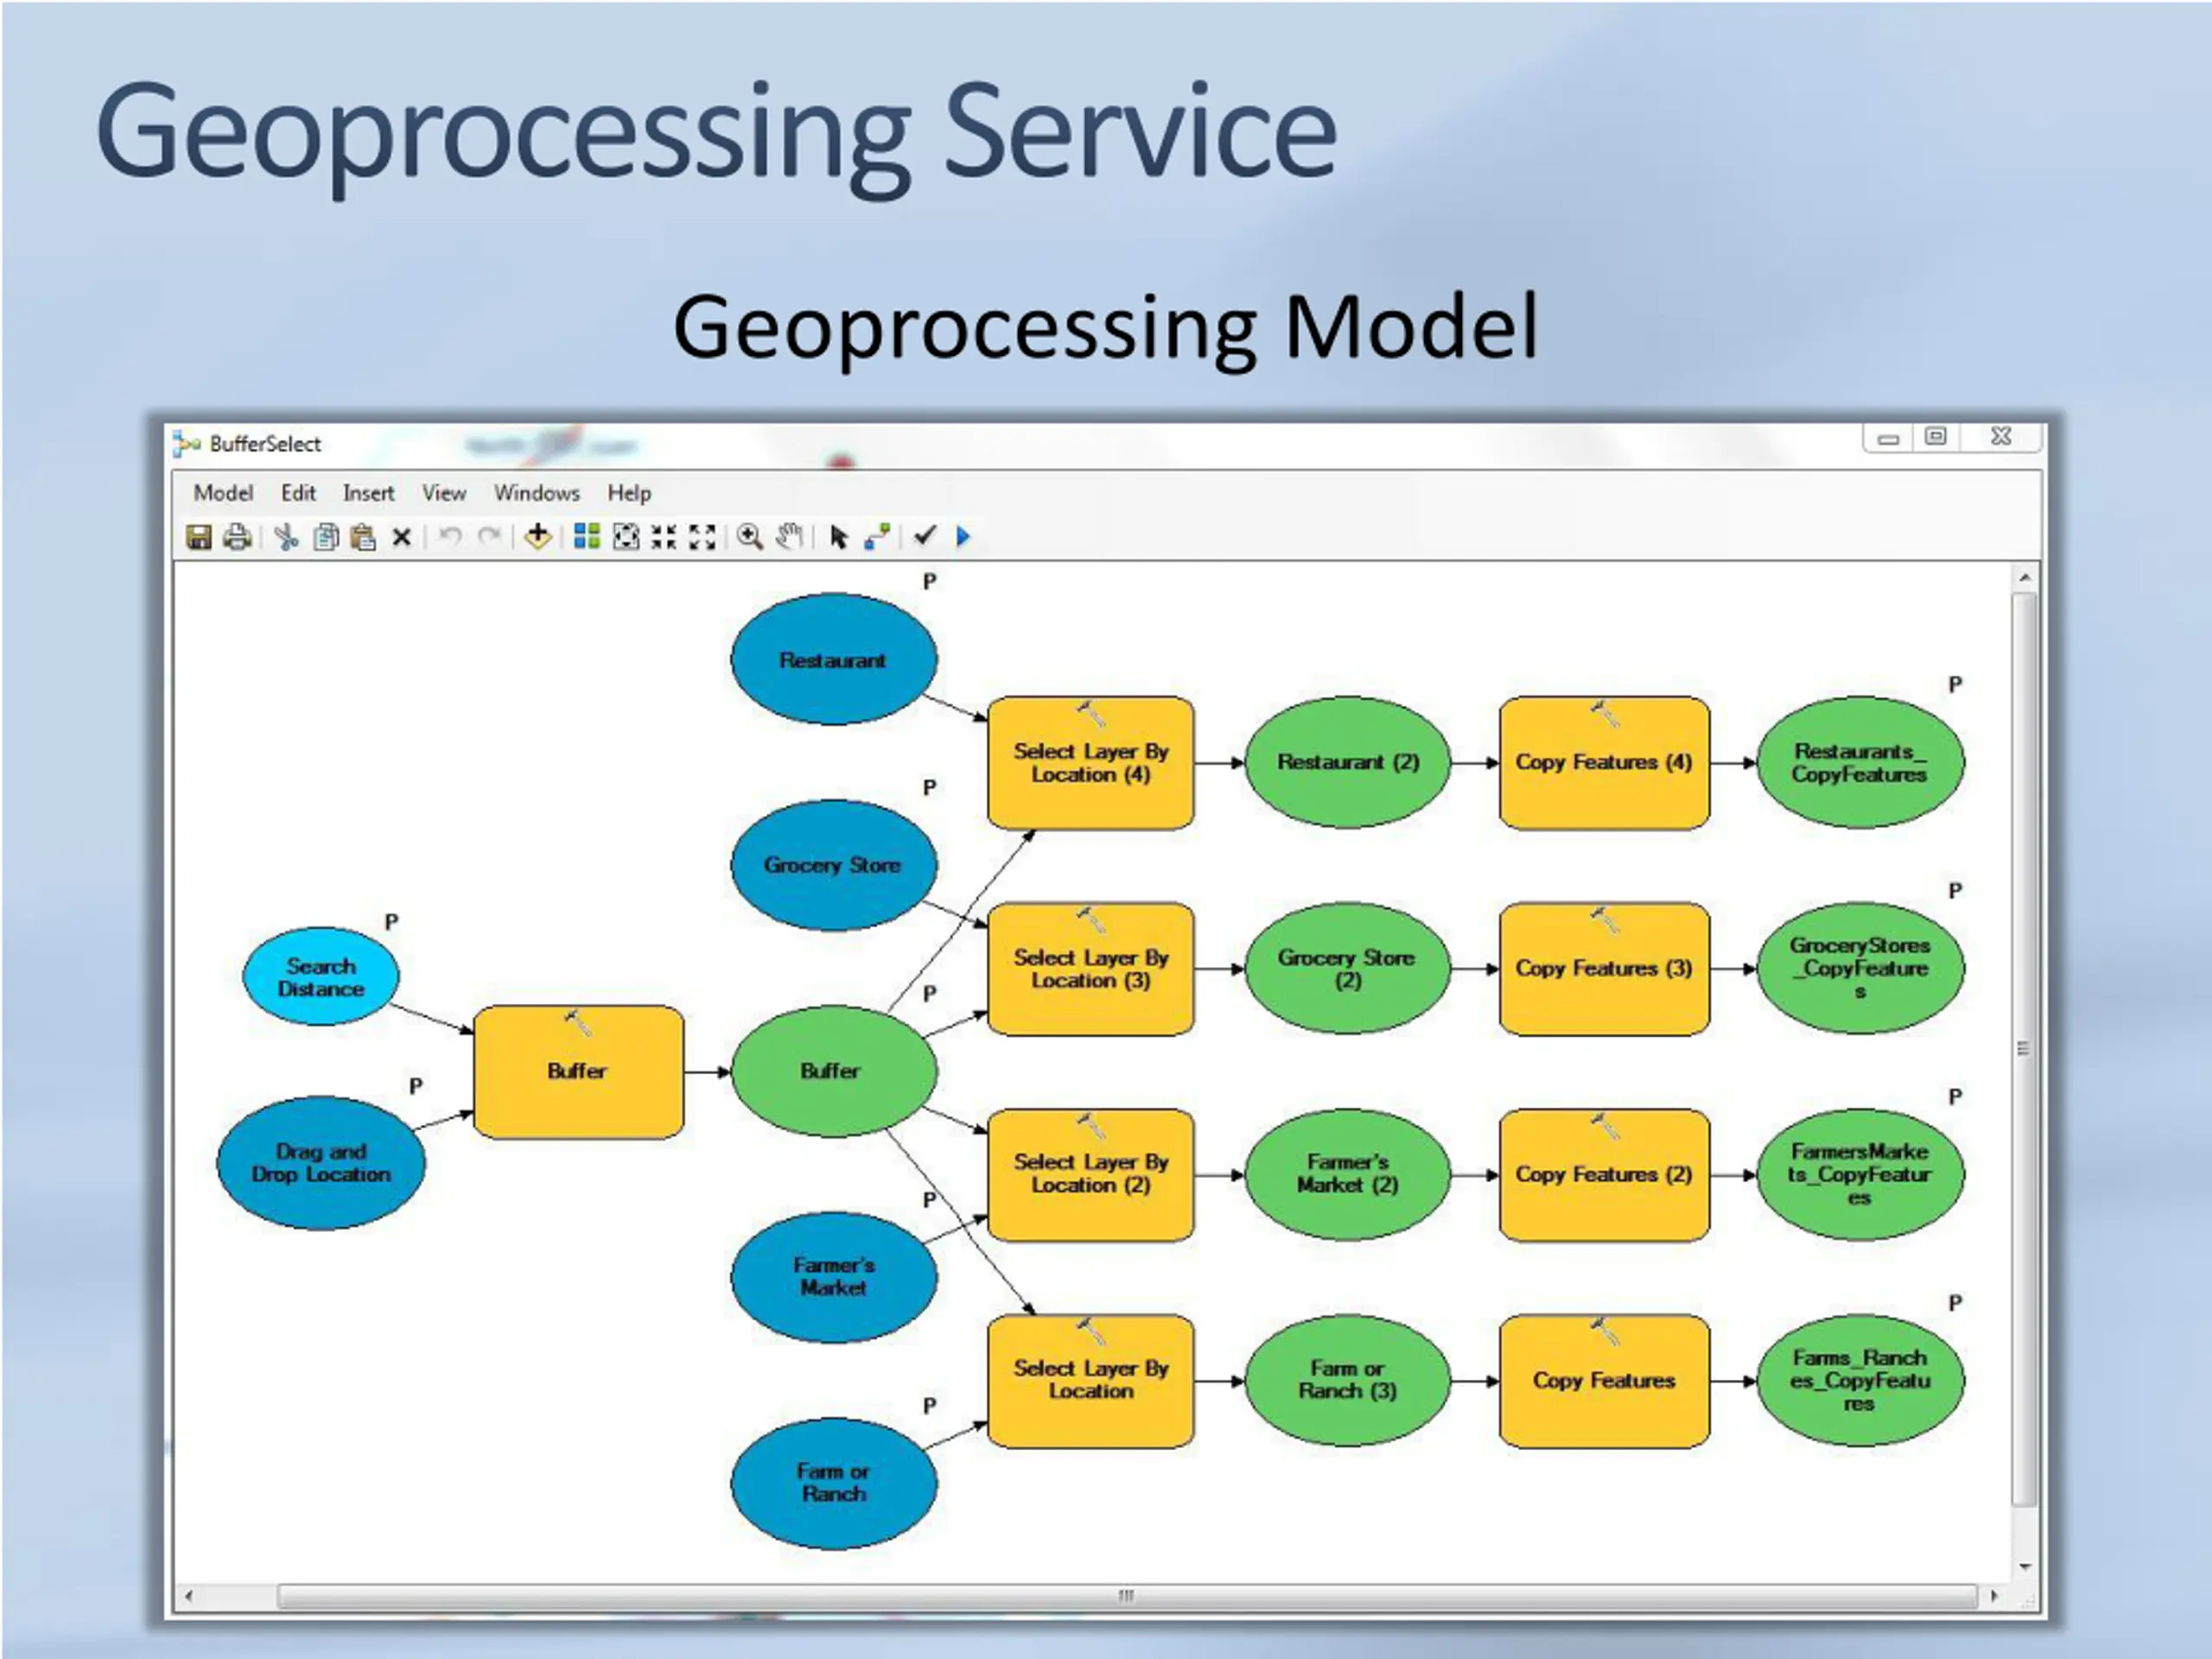
Task: Click the Print toolbar icon
Action: pyautogui.click(x=237, y=537)
